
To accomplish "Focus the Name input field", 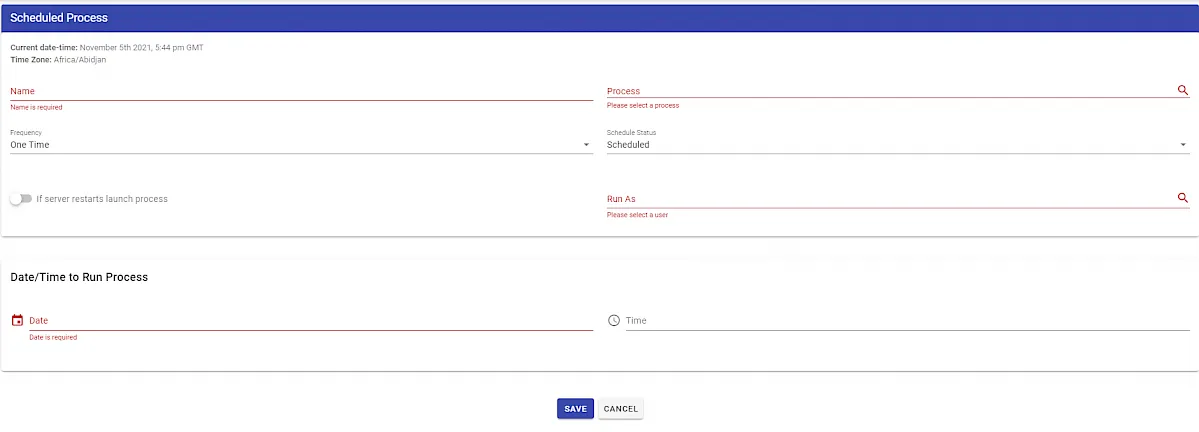I will (x=301, y=91).
